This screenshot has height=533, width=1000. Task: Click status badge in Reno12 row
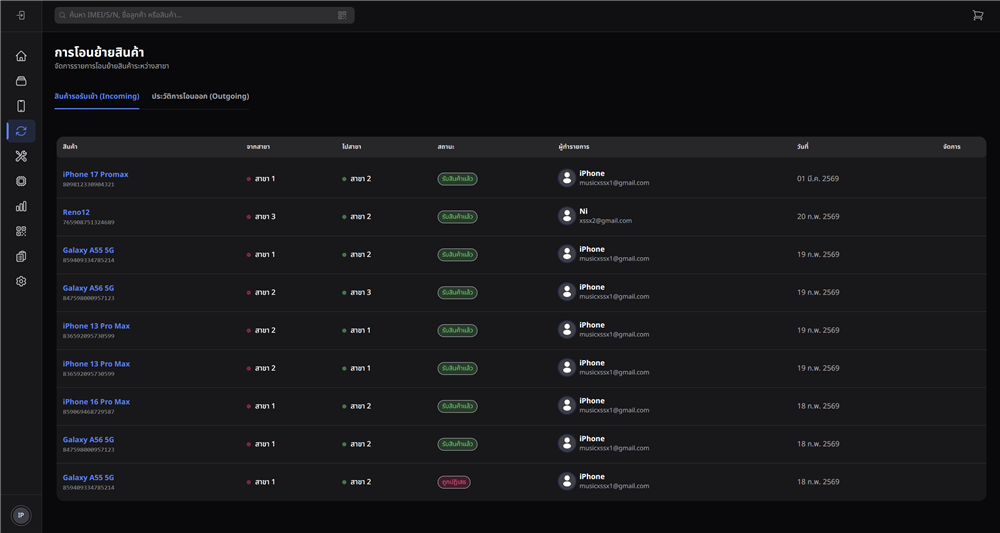pos(457,217)
